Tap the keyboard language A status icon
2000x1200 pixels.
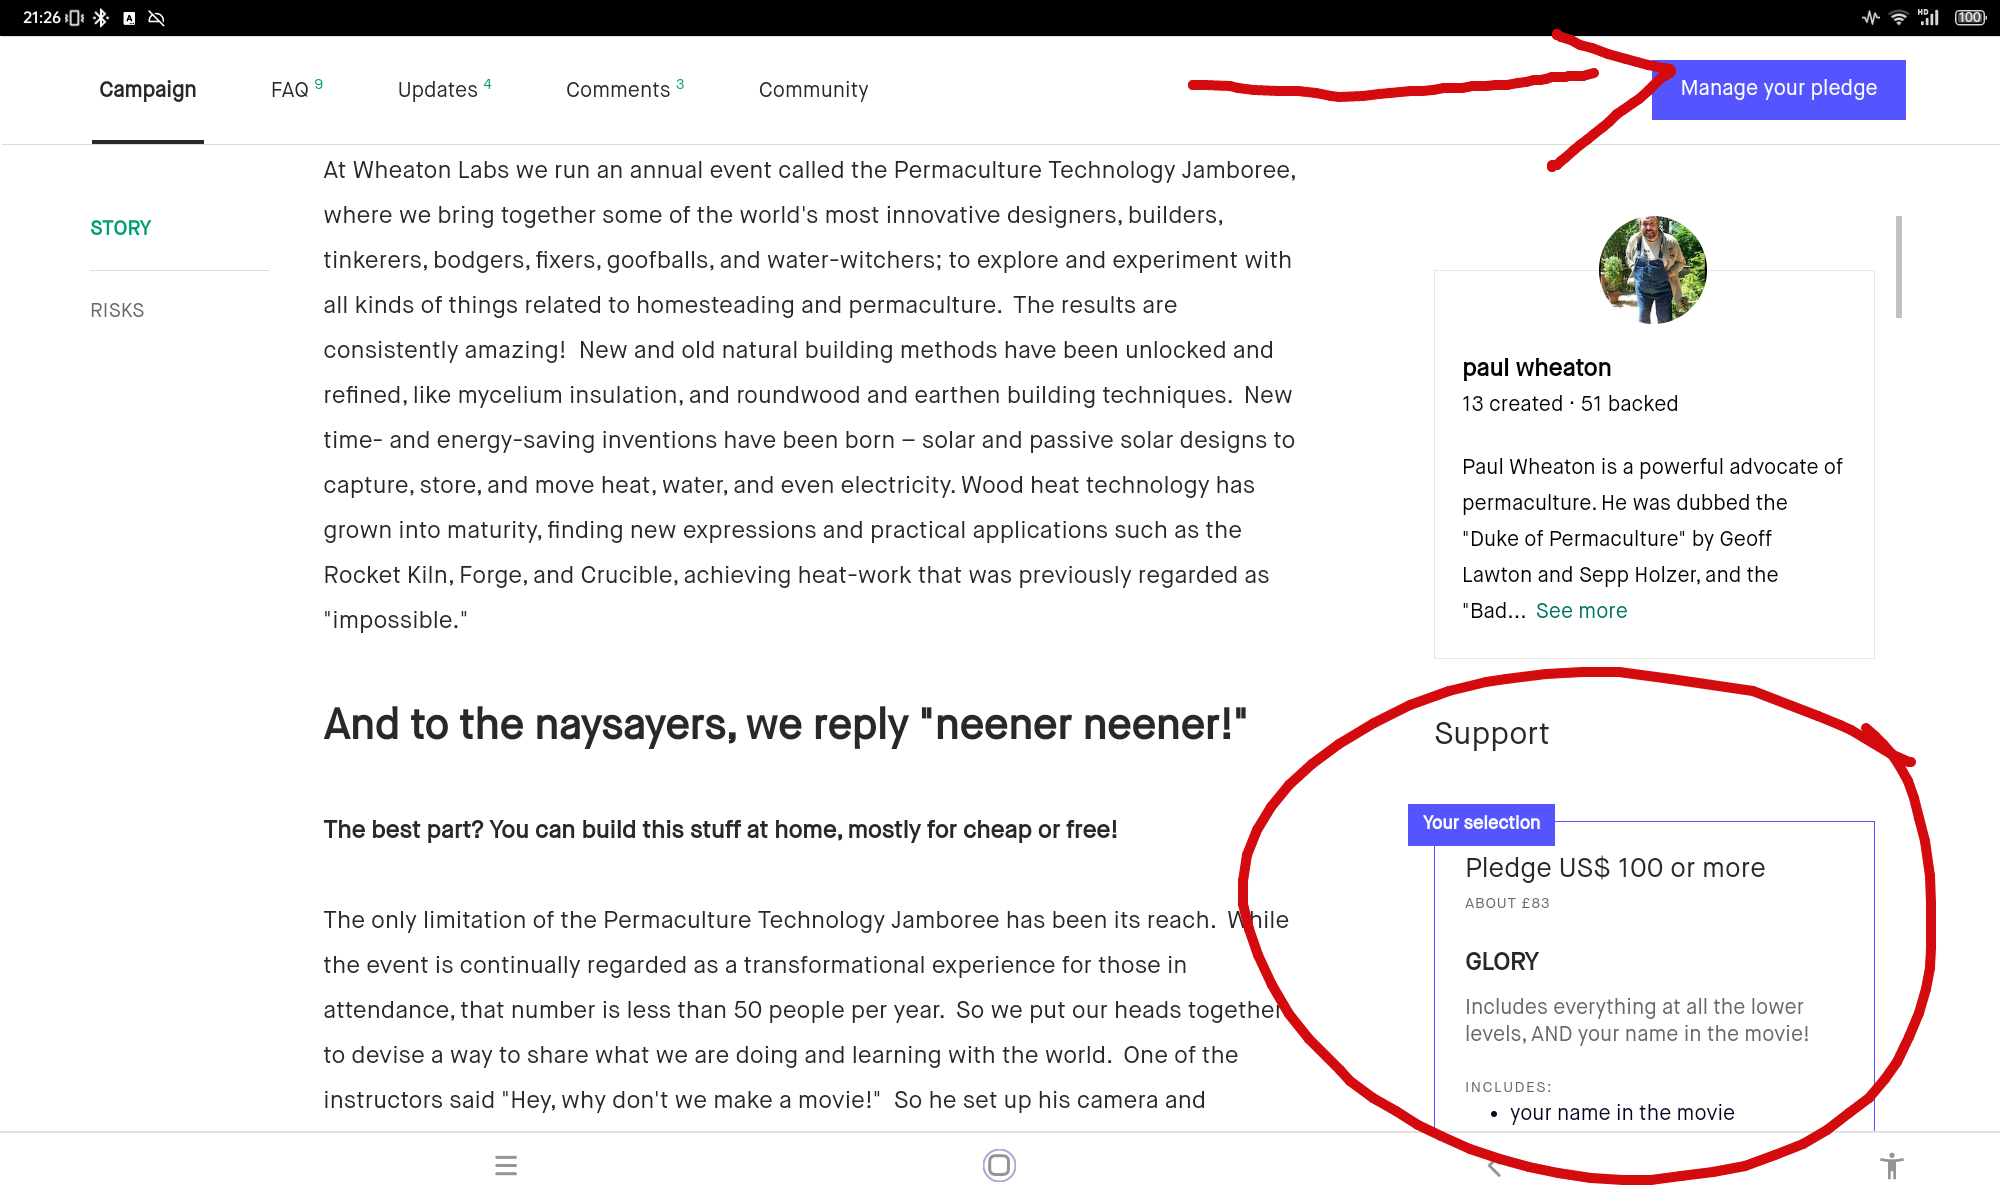(129, 18)
